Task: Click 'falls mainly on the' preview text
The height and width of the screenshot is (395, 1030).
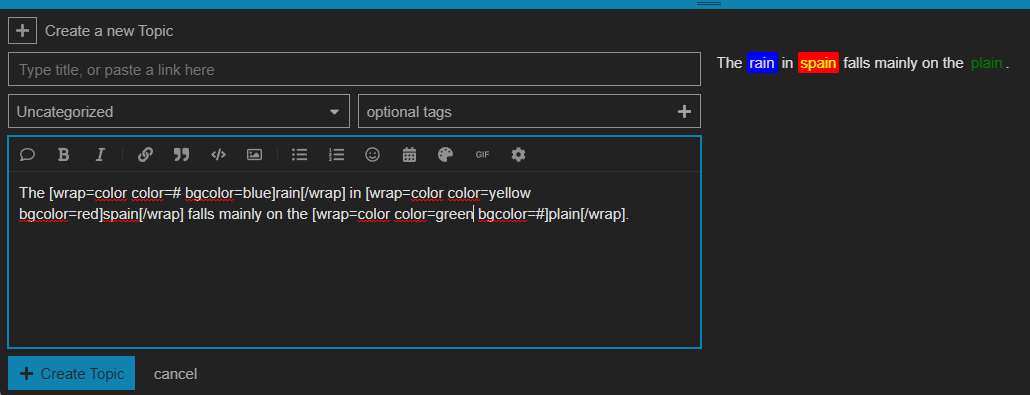Action: point(903,63)
